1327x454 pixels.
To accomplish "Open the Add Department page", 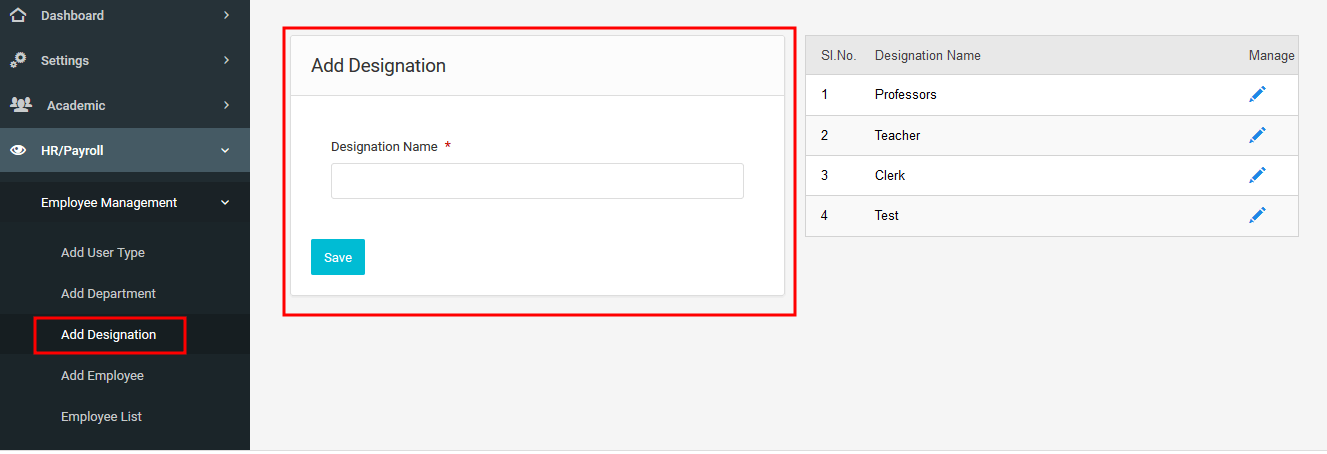I will click(108, 294).
